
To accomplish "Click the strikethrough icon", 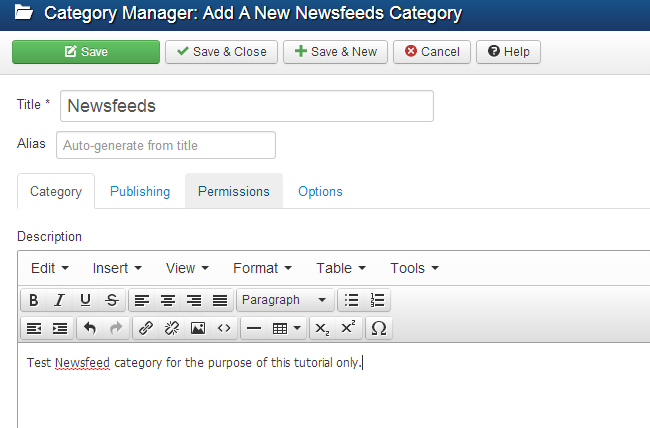I will click(x=111, y=300).
